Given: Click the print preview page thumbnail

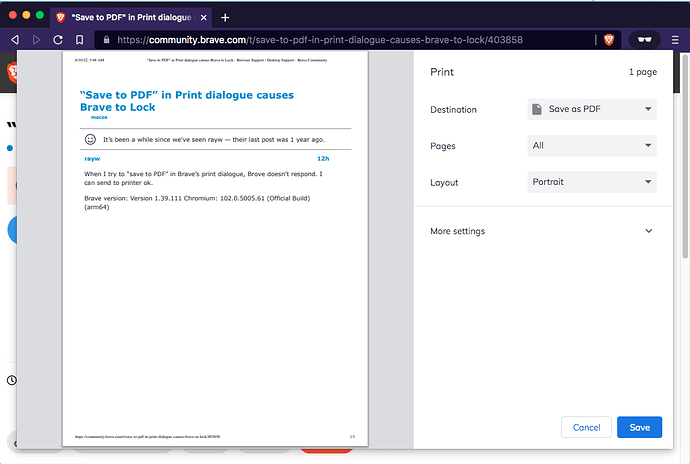Looking at the screenshot, I should [x=215, y=248].
